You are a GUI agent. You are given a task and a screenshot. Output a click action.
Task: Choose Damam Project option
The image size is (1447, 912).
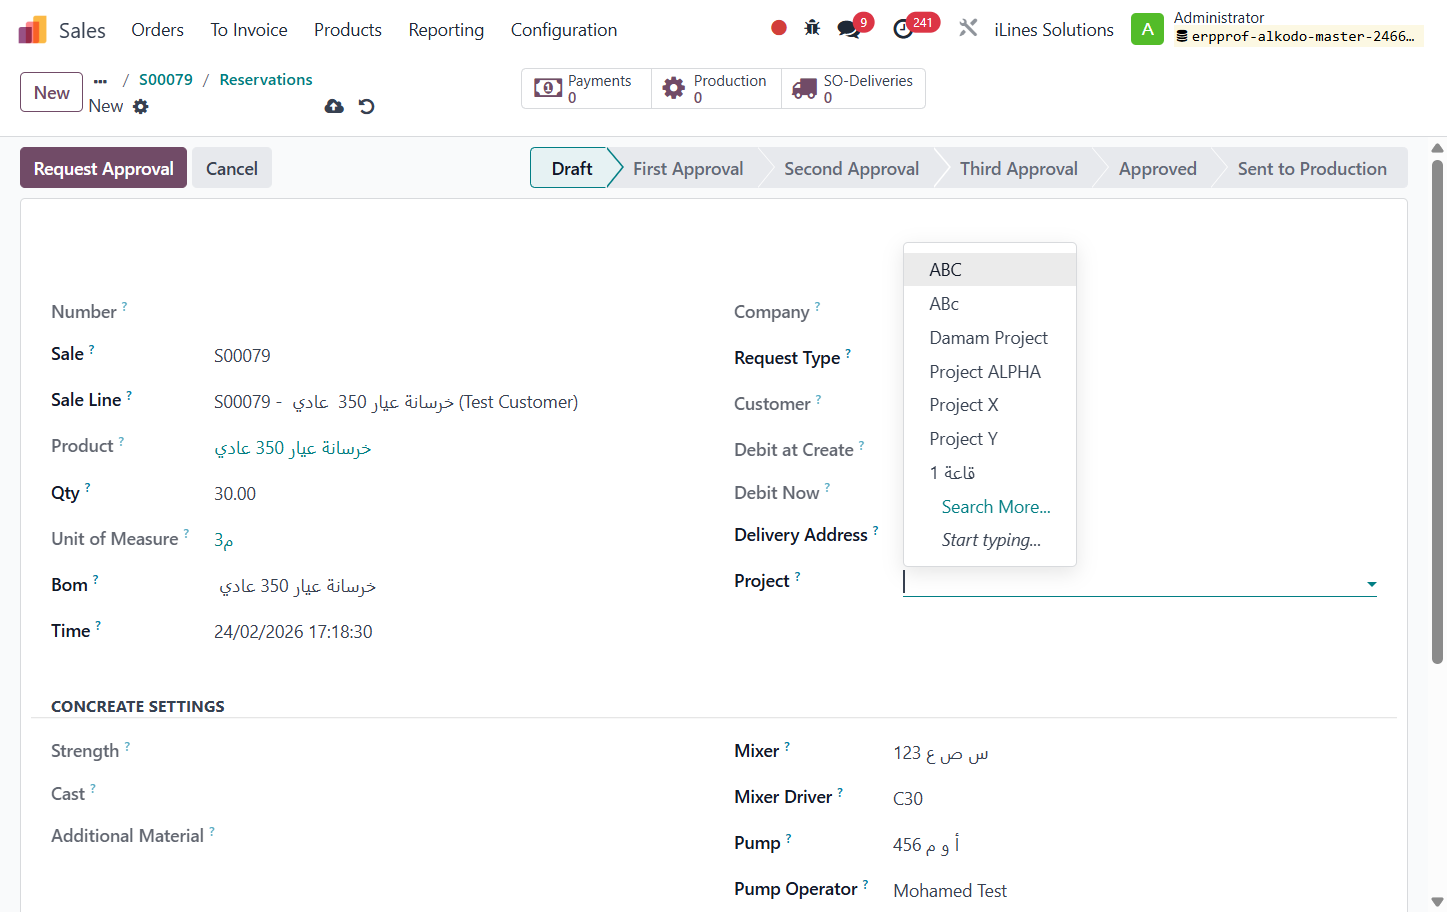coord(990,338)
